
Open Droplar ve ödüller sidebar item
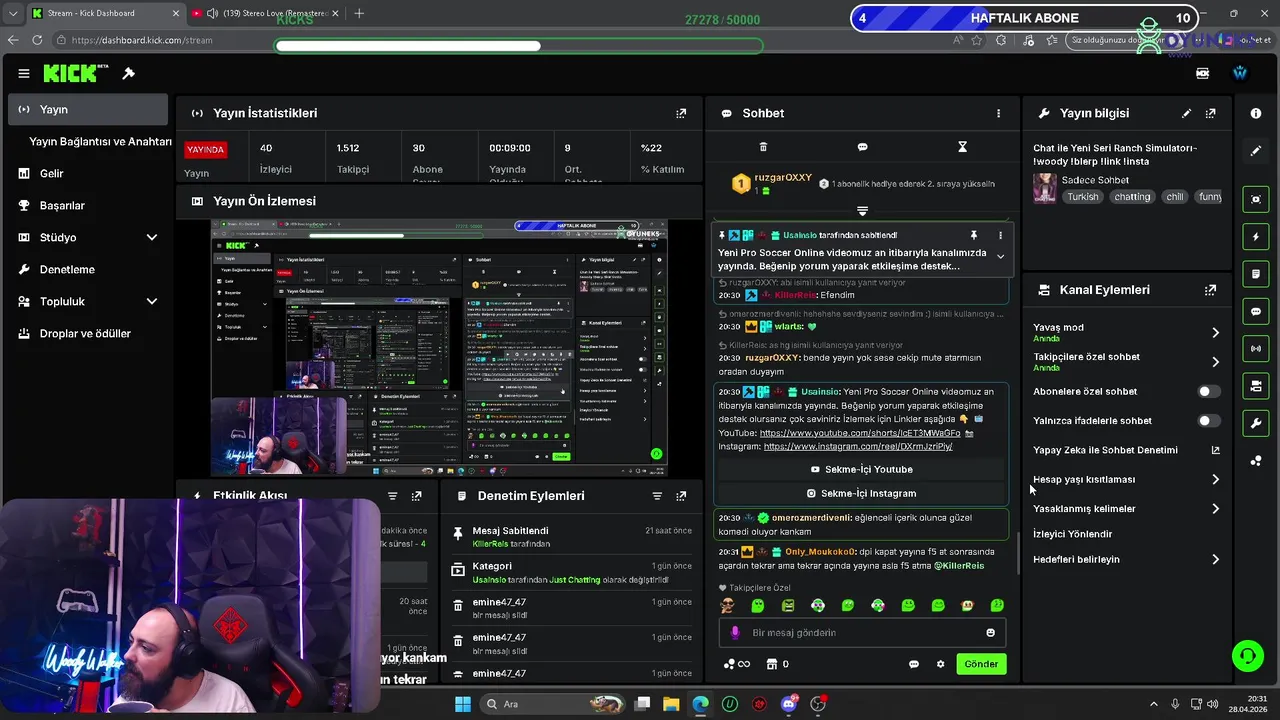click(88, 333)
